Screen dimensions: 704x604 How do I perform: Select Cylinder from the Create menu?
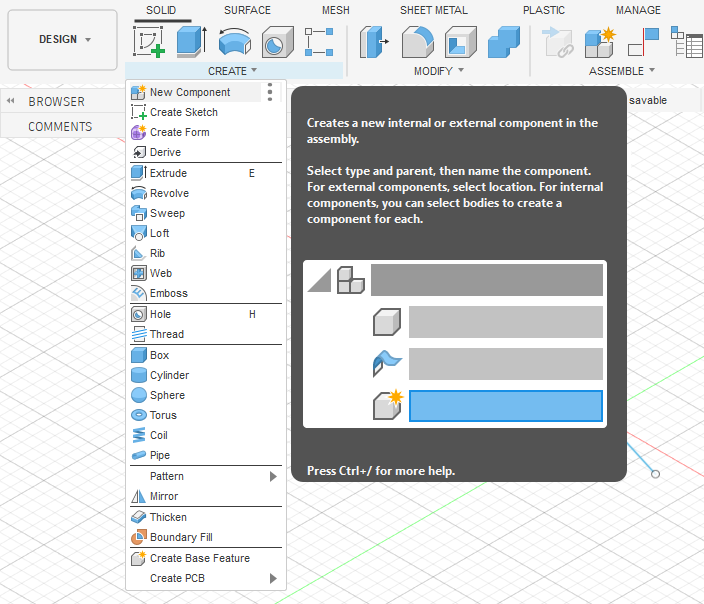[169, 375]
